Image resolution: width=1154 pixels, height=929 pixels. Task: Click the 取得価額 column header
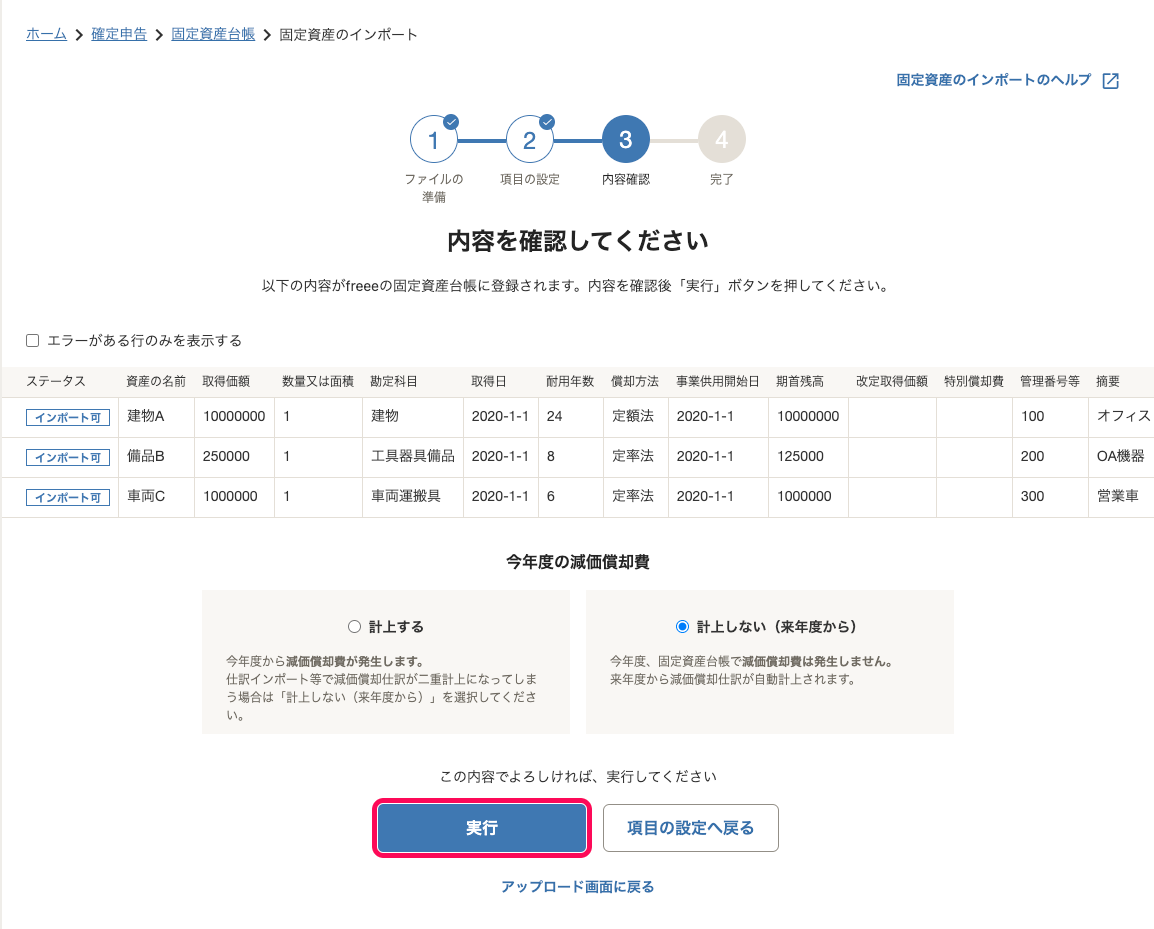click(226, 381)
